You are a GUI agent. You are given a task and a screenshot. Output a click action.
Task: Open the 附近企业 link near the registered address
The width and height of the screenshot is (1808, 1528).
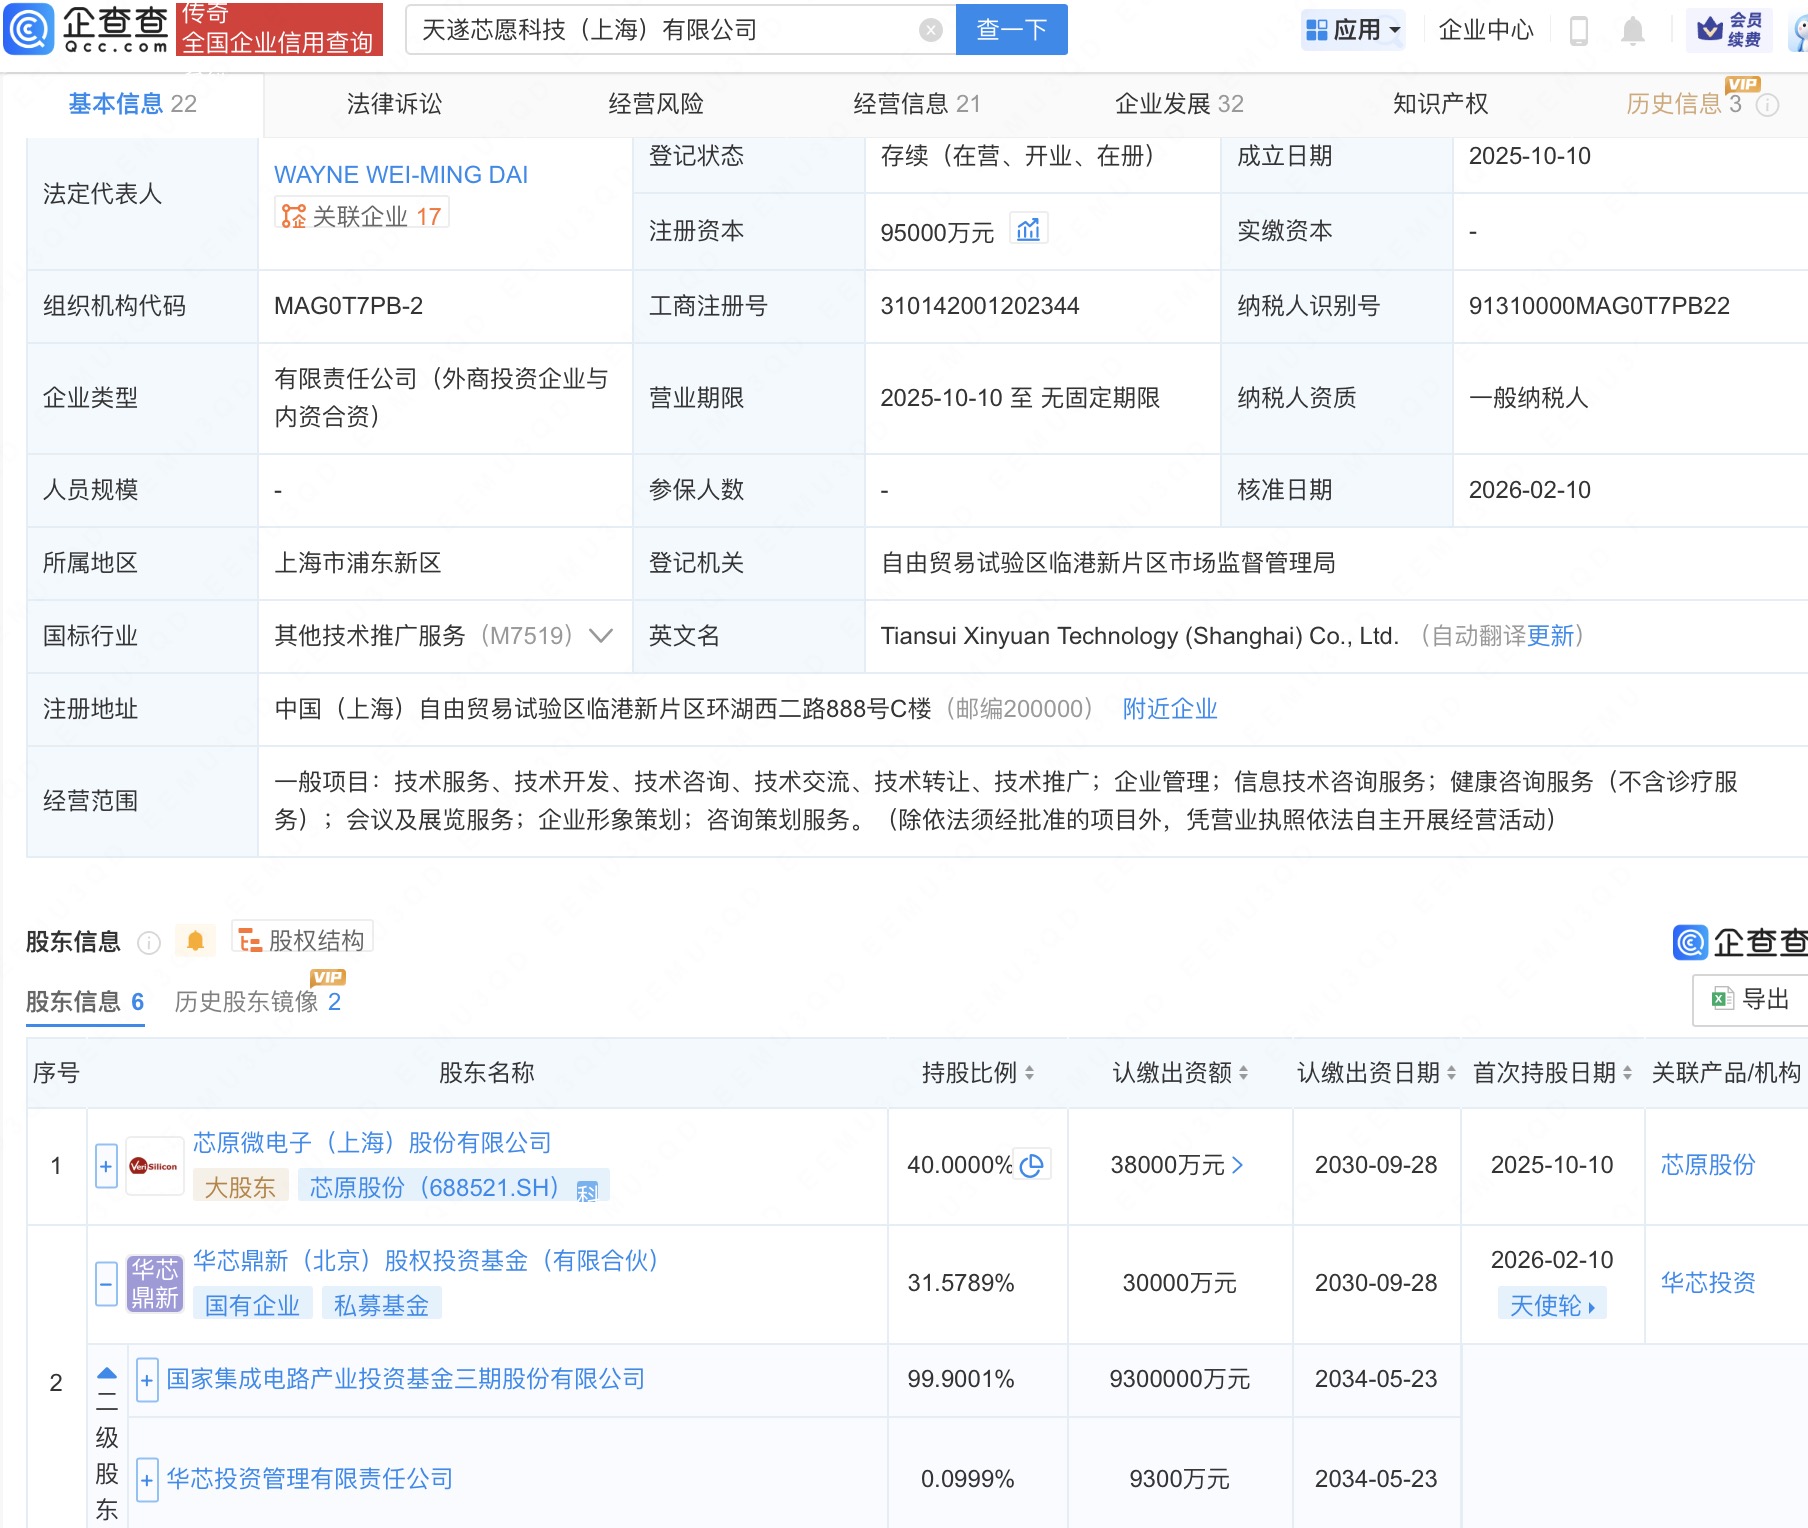(x=1169, y=709)
